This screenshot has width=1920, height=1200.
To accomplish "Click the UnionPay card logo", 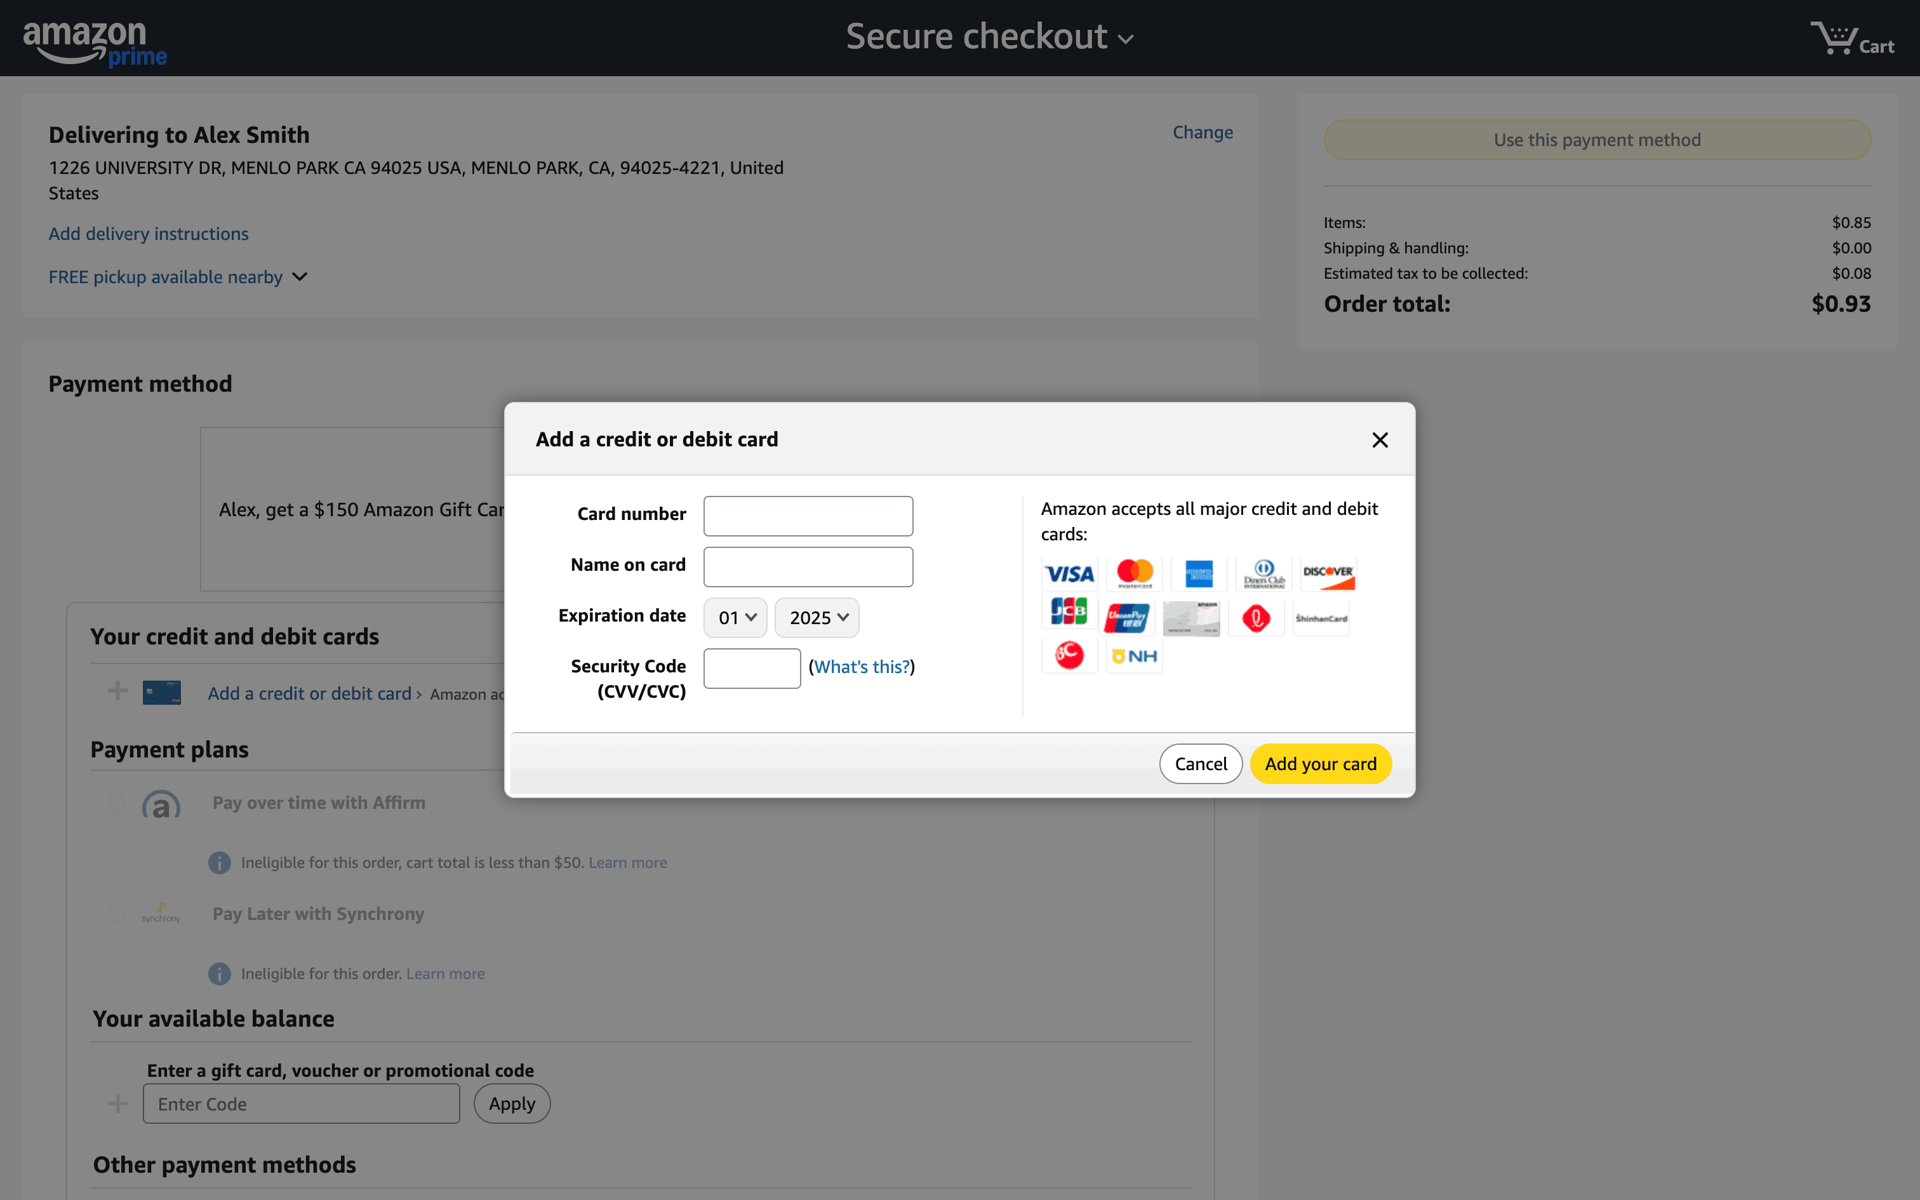I will pos(1127,619).
